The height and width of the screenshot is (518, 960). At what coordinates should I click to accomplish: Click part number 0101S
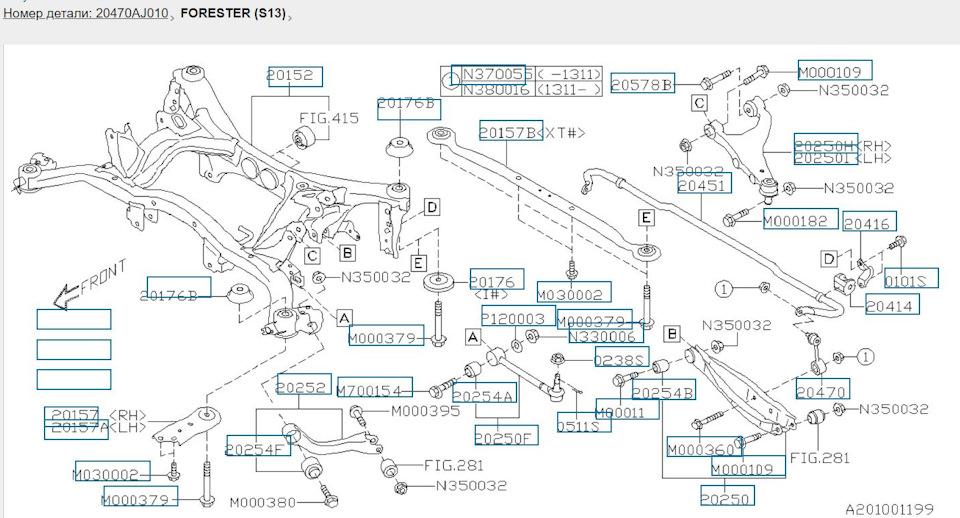(x=911, y=278)
